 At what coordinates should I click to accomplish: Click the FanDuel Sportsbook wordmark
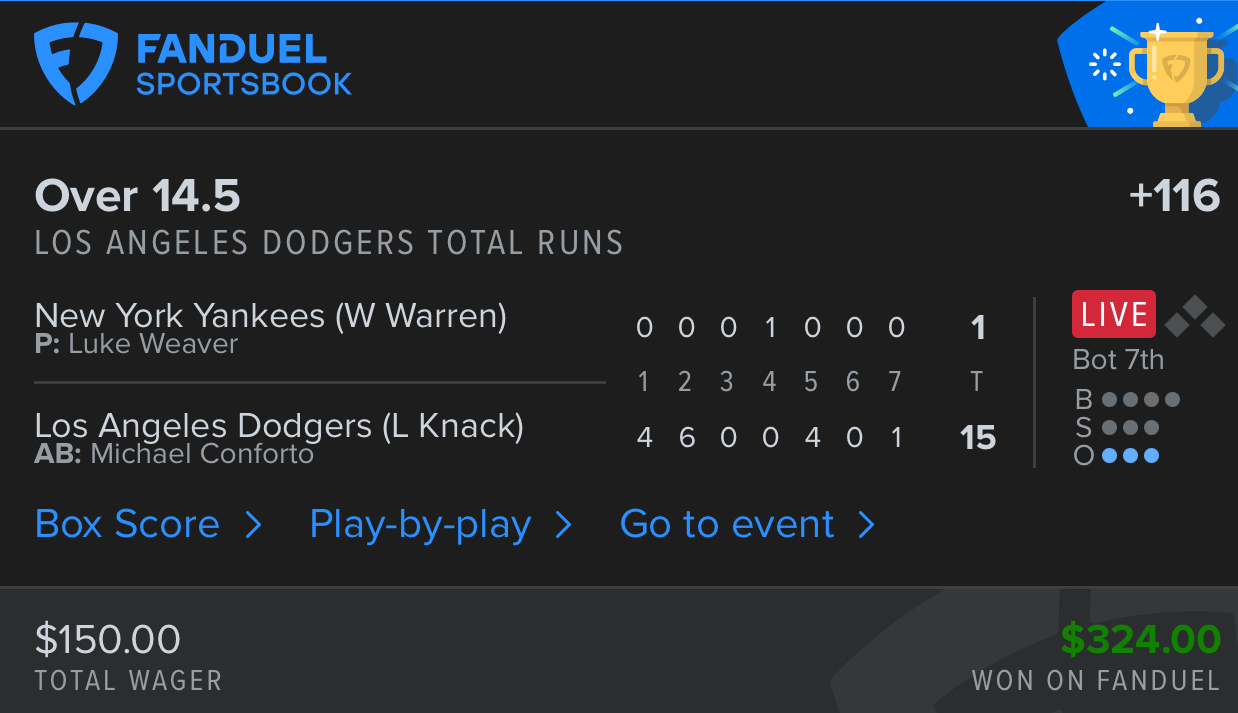coord(244,65)
